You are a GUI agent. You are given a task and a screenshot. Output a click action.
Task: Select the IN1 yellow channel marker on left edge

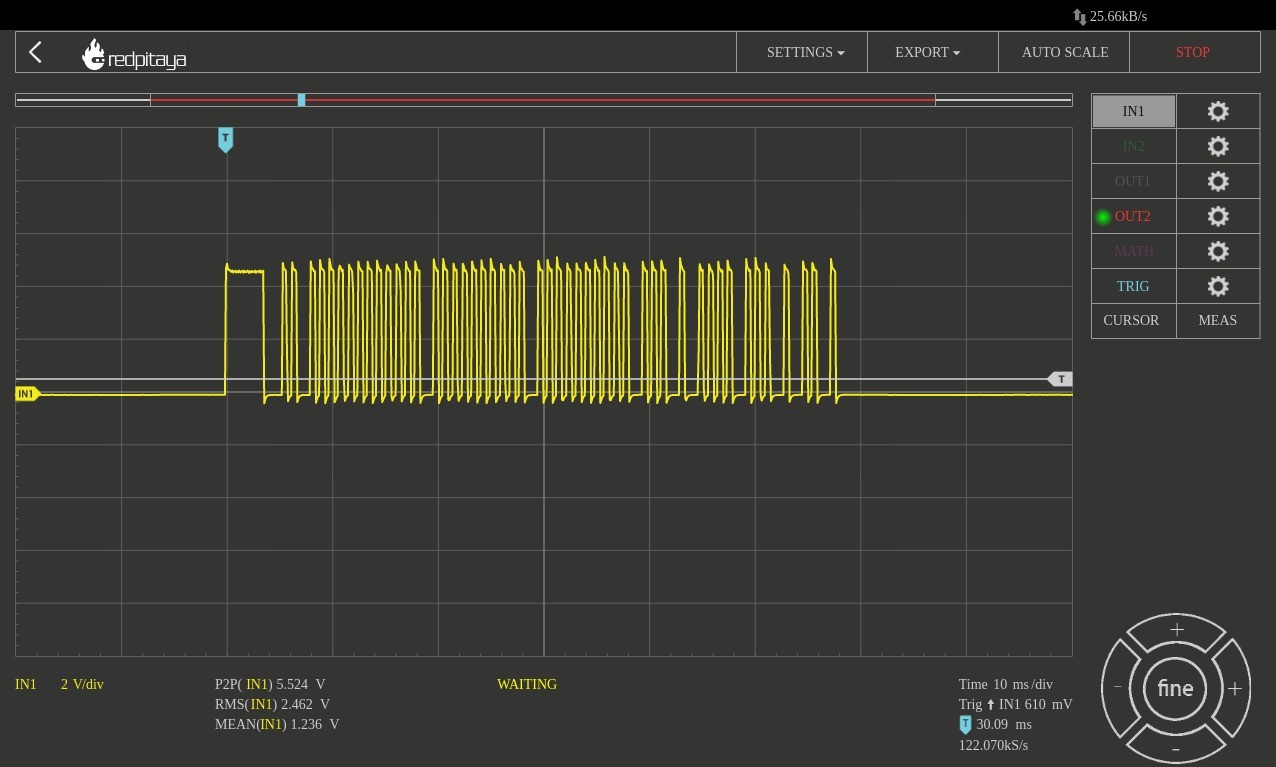pyautogui.click(x=27, y=394)
